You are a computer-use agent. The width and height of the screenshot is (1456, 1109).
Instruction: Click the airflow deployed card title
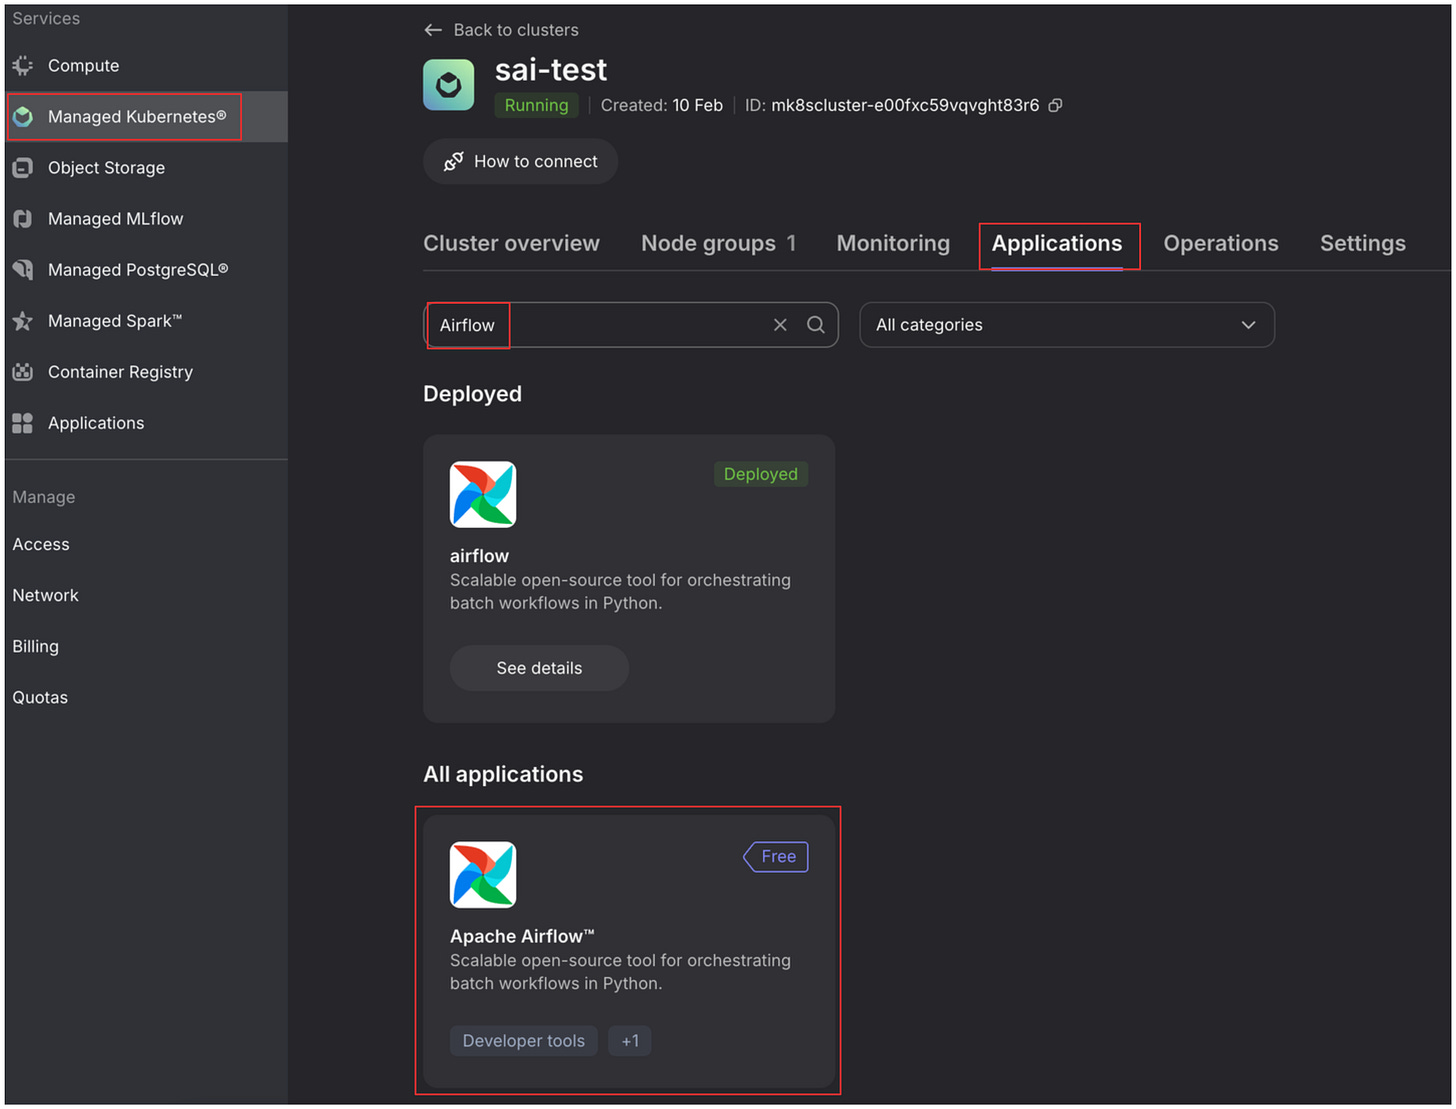coord(479,556)
